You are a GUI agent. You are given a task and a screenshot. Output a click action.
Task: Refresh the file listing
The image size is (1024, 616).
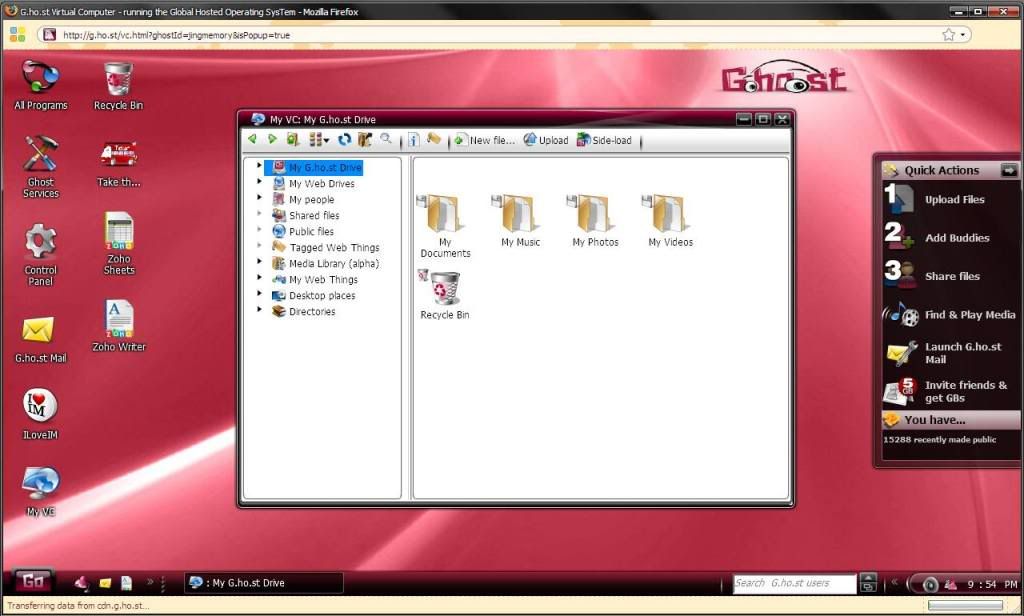[344, 139]
